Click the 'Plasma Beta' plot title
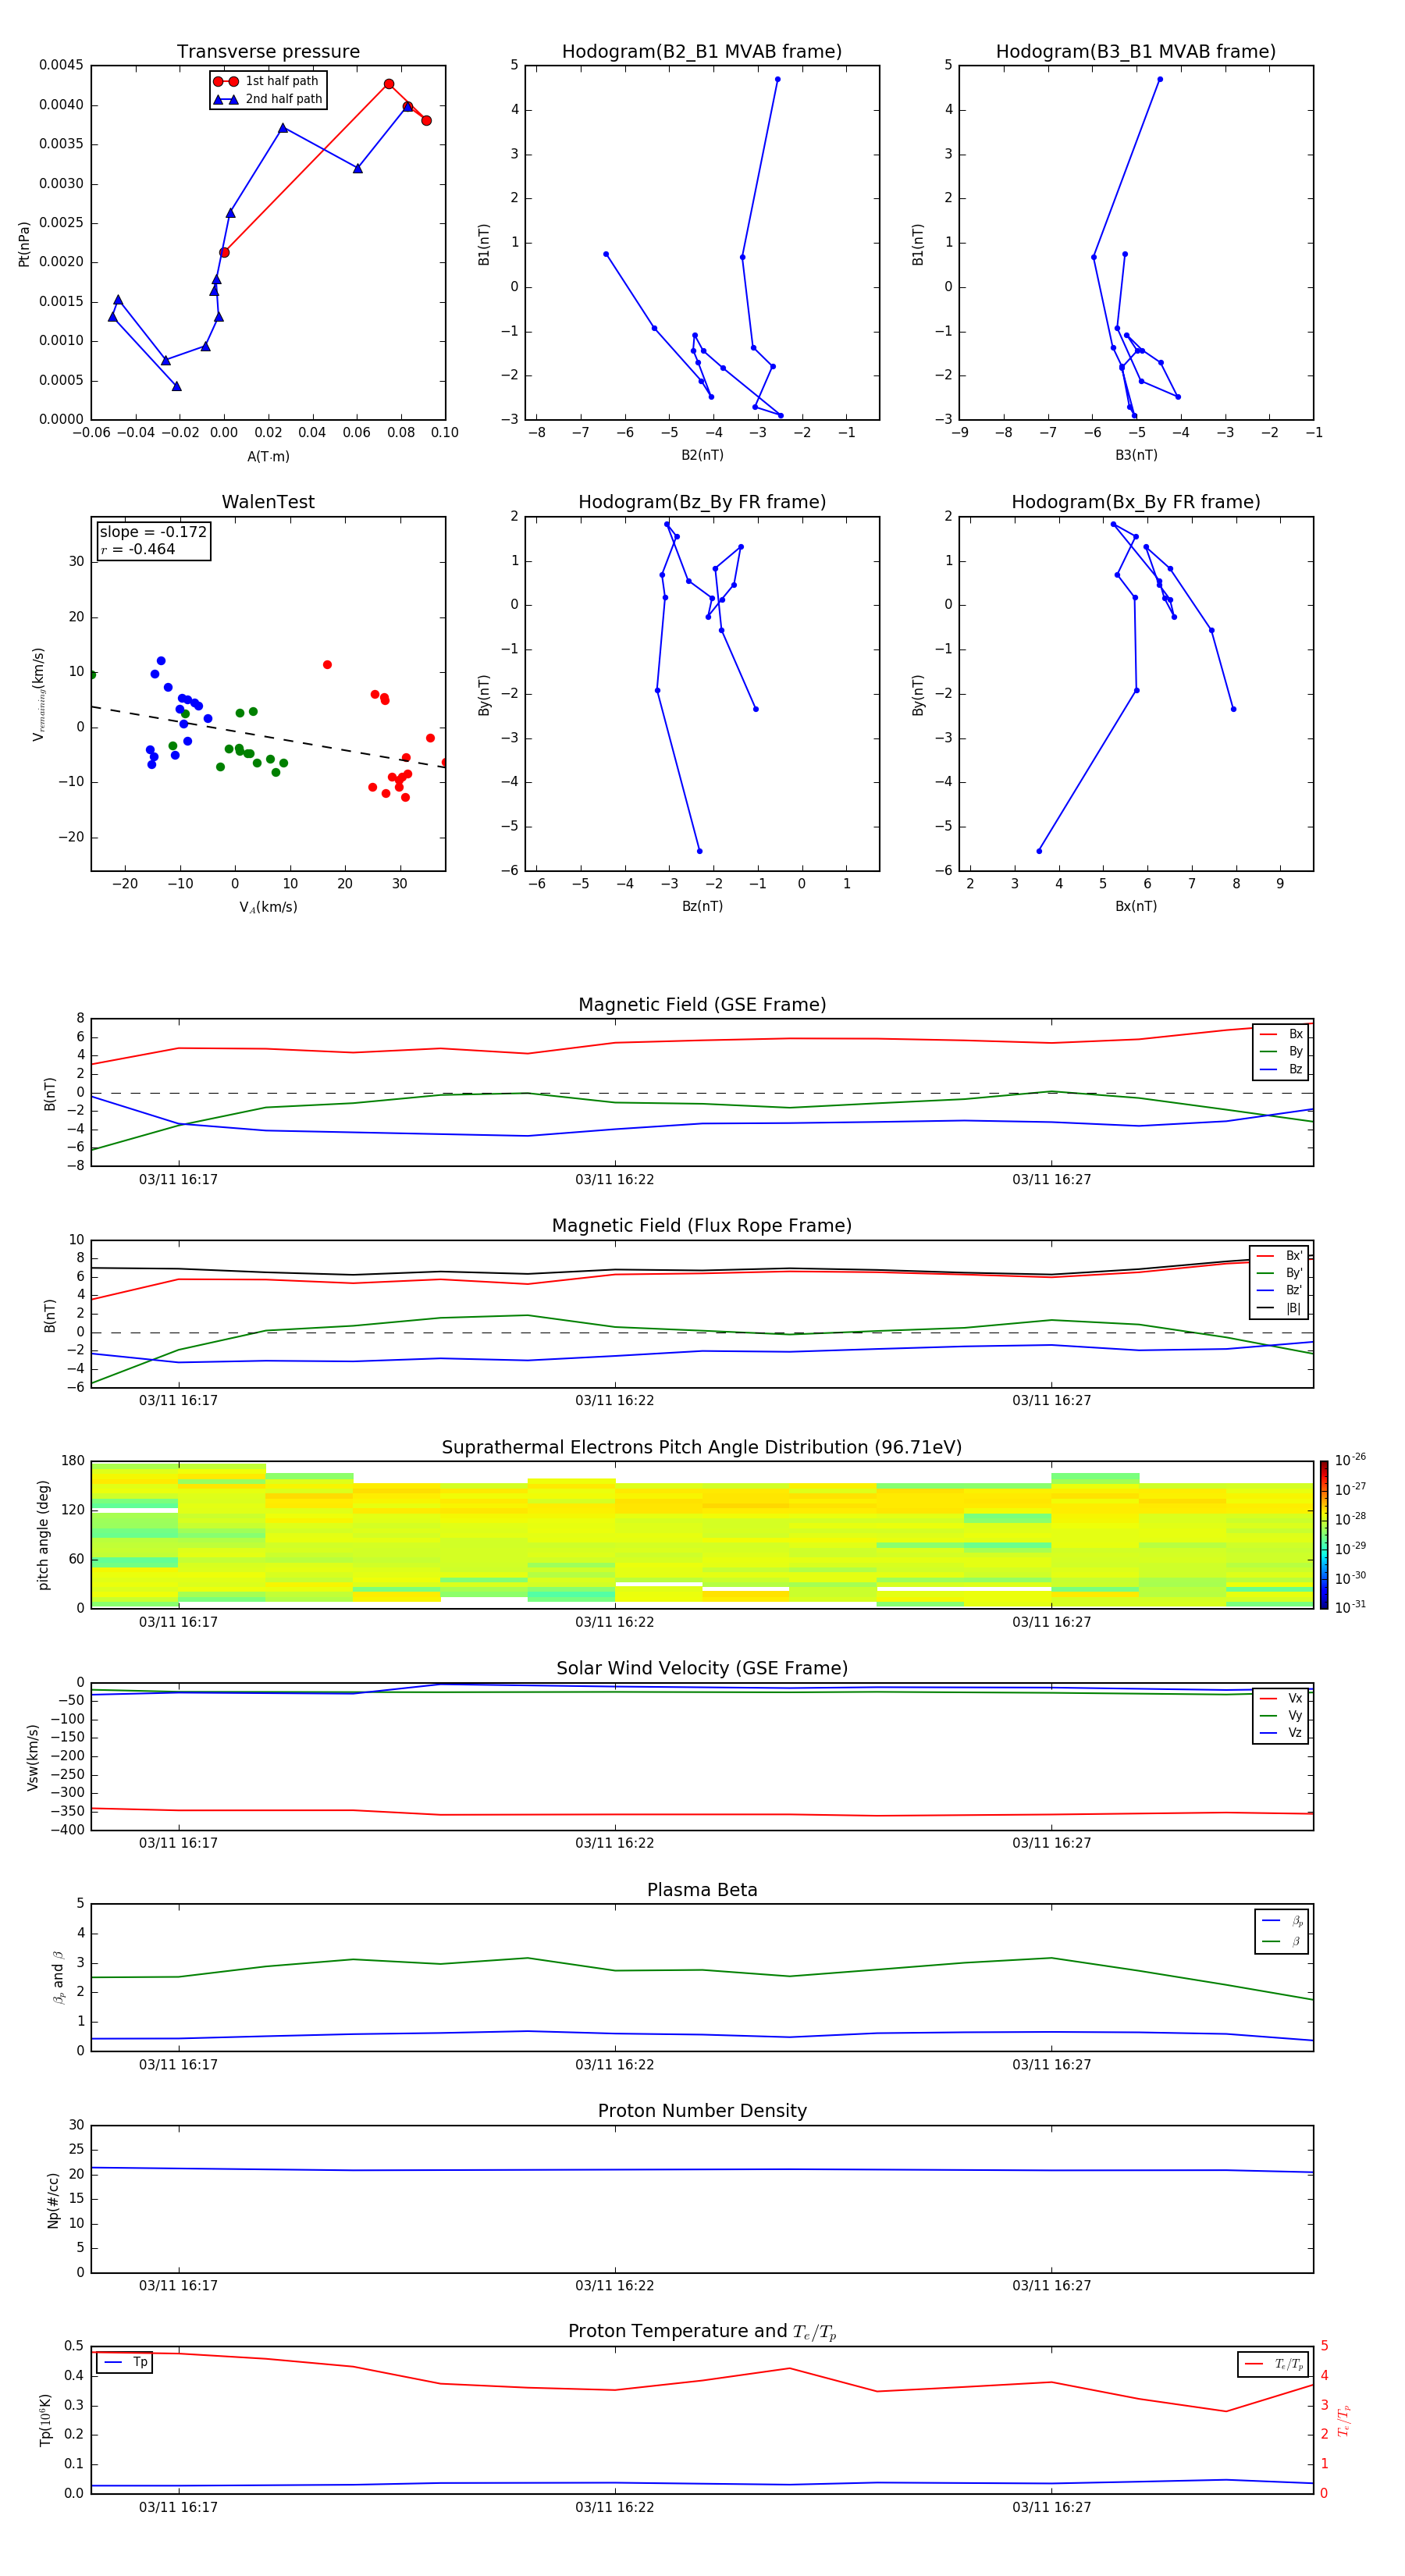This screenshot has width=1405, height=2576. tap(702, 1890)
